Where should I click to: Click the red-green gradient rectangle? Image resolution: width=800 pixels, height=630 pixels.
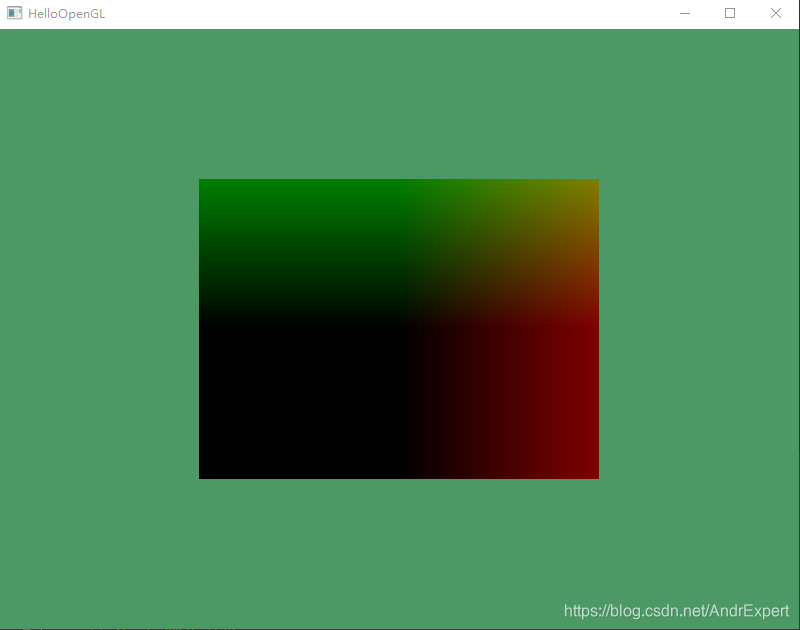(398, 329)
